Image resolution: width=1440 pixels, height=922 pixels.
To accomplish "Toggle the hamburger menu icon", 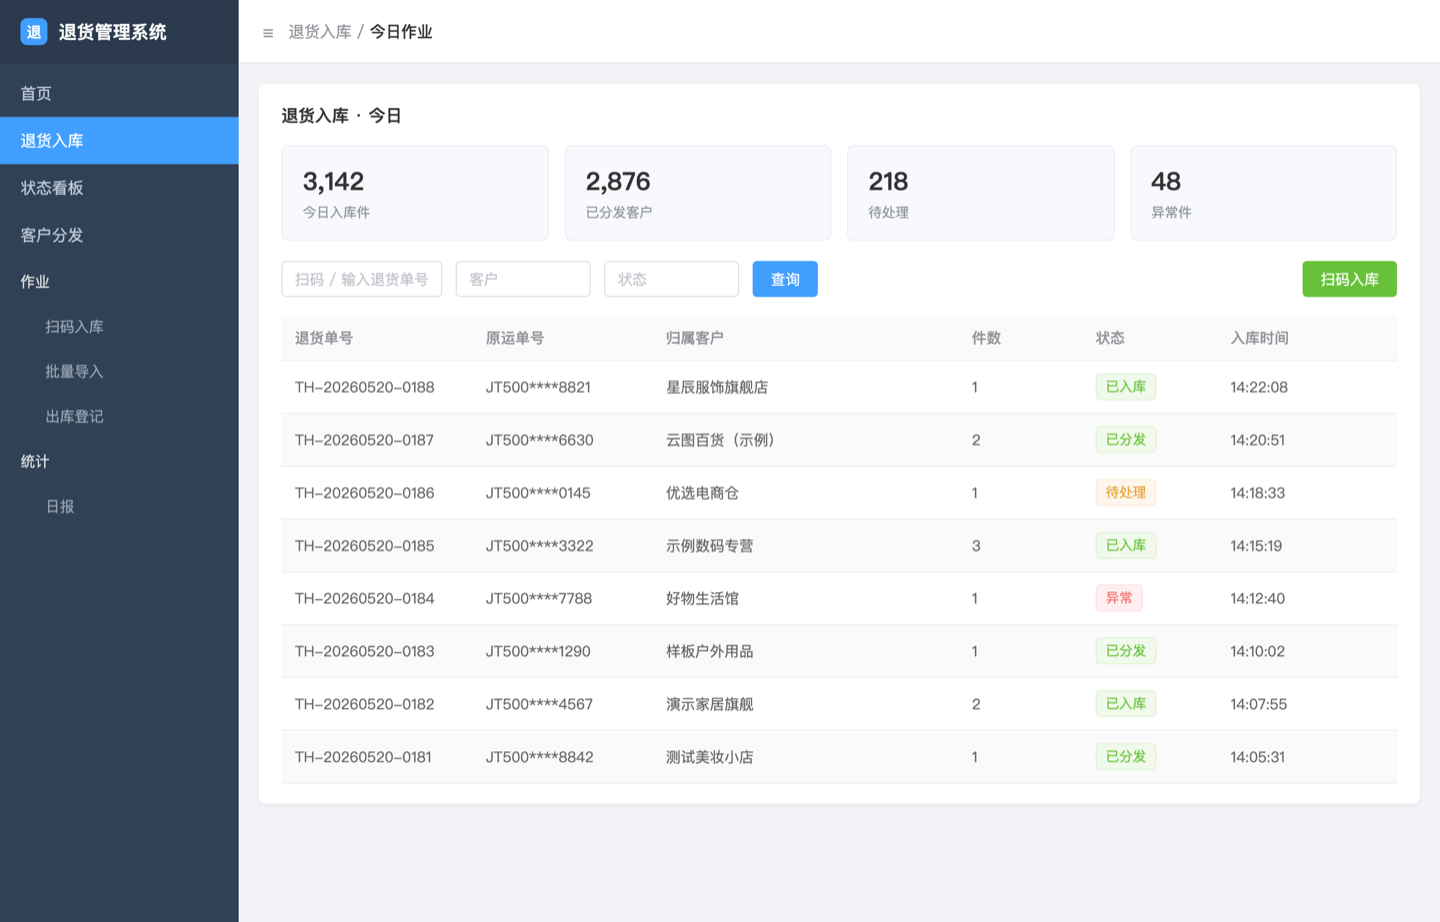I will pos(268,33).
